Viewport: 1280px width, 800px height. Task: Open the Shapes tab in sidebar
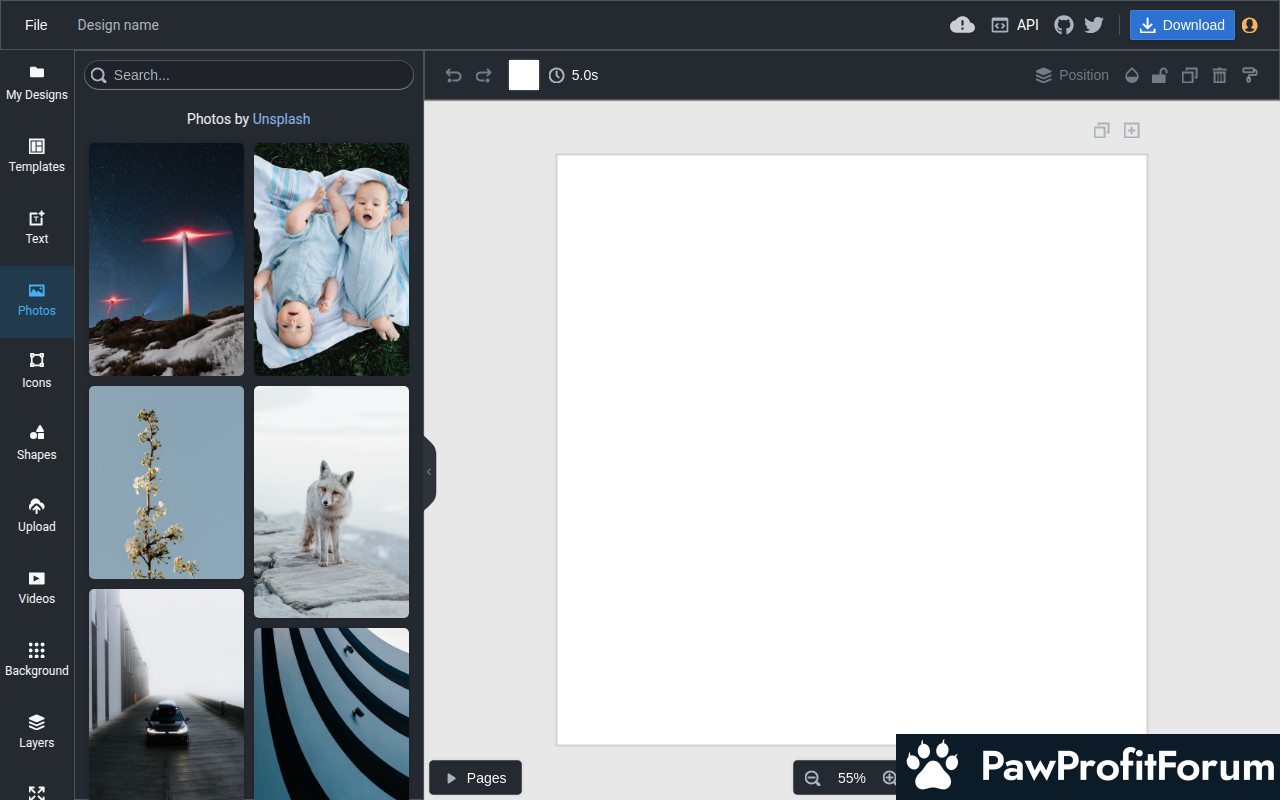37,443
